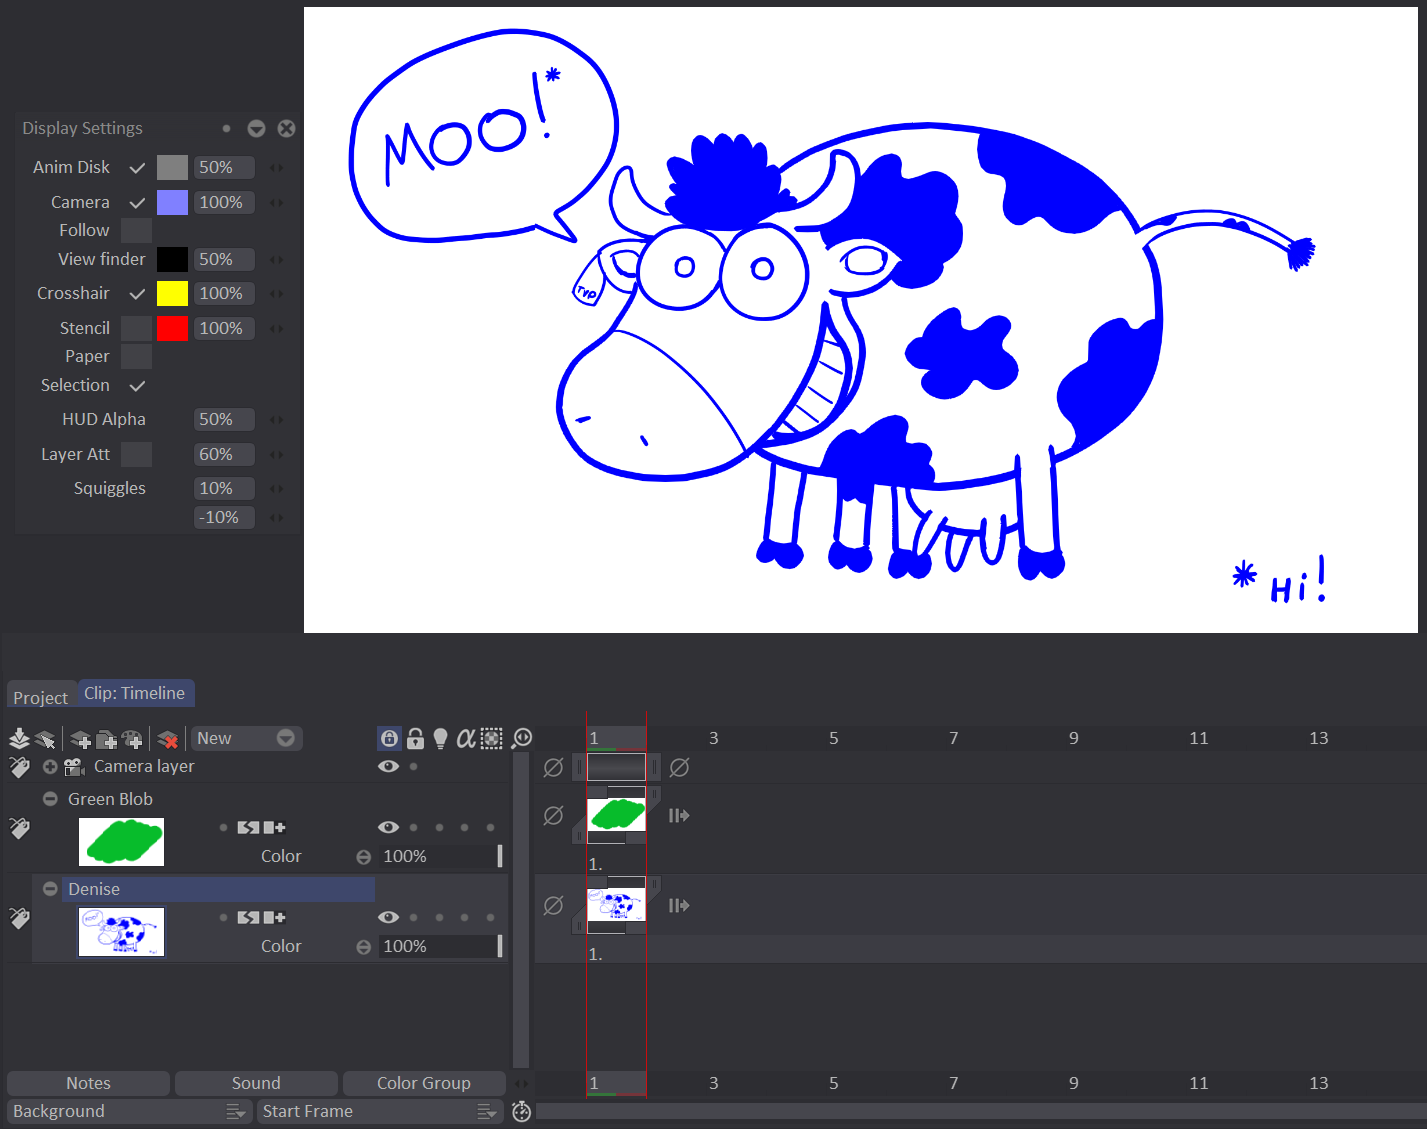The height and width of the screenshot is (1129, 1427).
Task: Click the add folder layer icon
Action: tap(106, 739)
